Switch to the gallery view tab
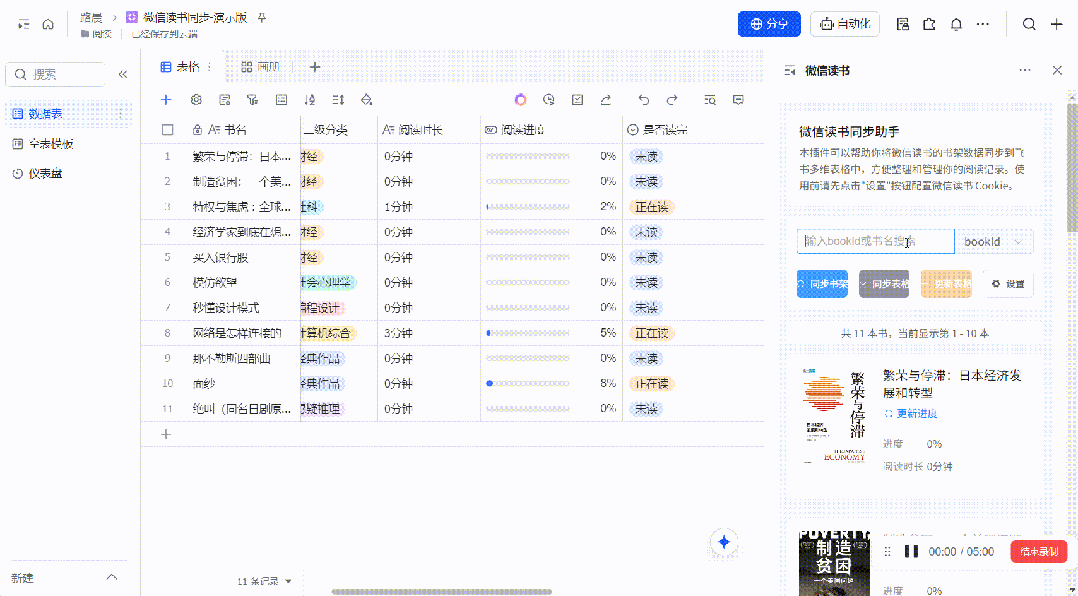The width and height of the screenshot is (1078, 596). 261,67
